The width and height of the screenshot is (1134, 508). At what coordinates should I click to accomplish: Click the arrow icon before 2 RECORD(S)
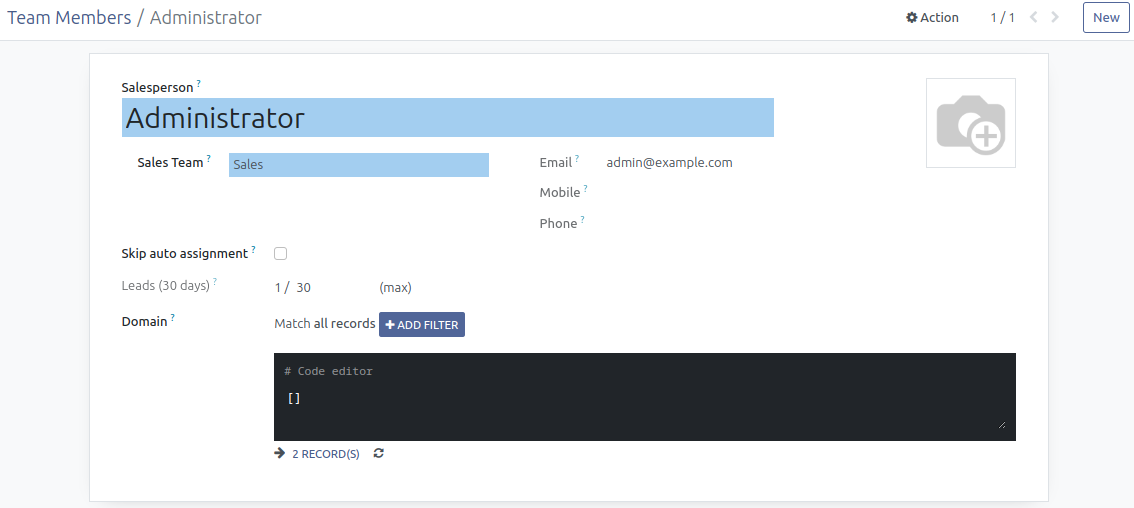pyautogui.click(x=280, y=454)
